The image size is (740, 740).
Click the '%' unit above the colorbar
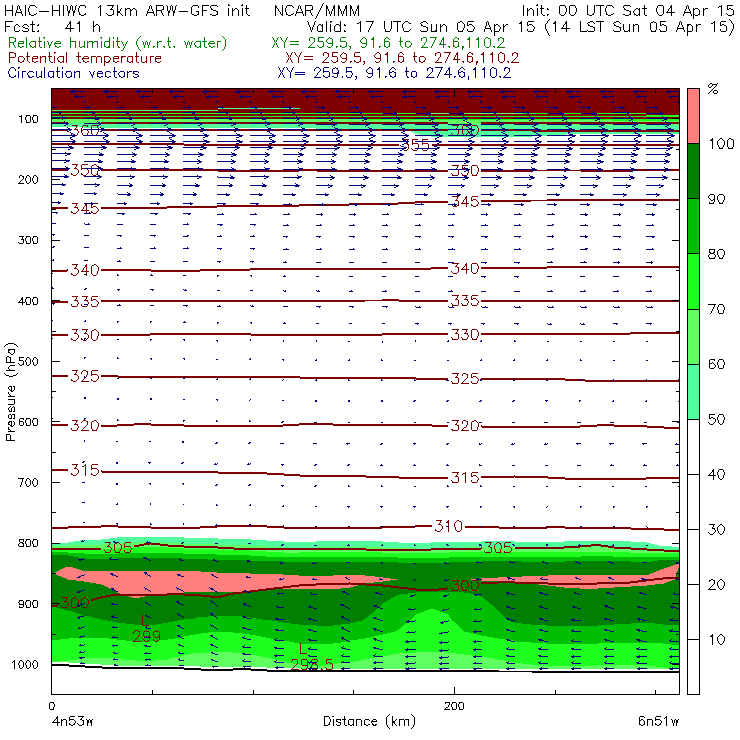(713, 89)
